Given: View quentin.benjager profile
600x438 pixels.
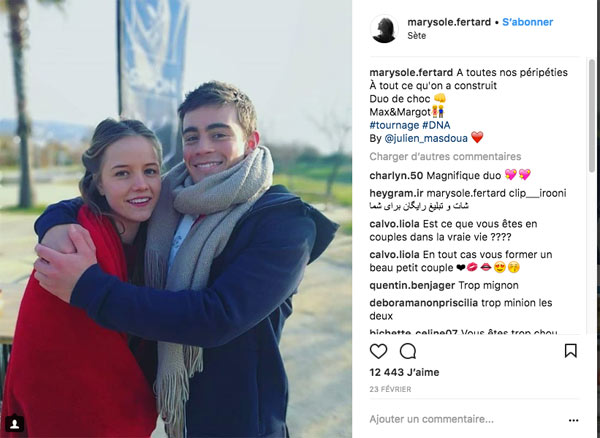Looking at the screenshot, I should [412, 285].
